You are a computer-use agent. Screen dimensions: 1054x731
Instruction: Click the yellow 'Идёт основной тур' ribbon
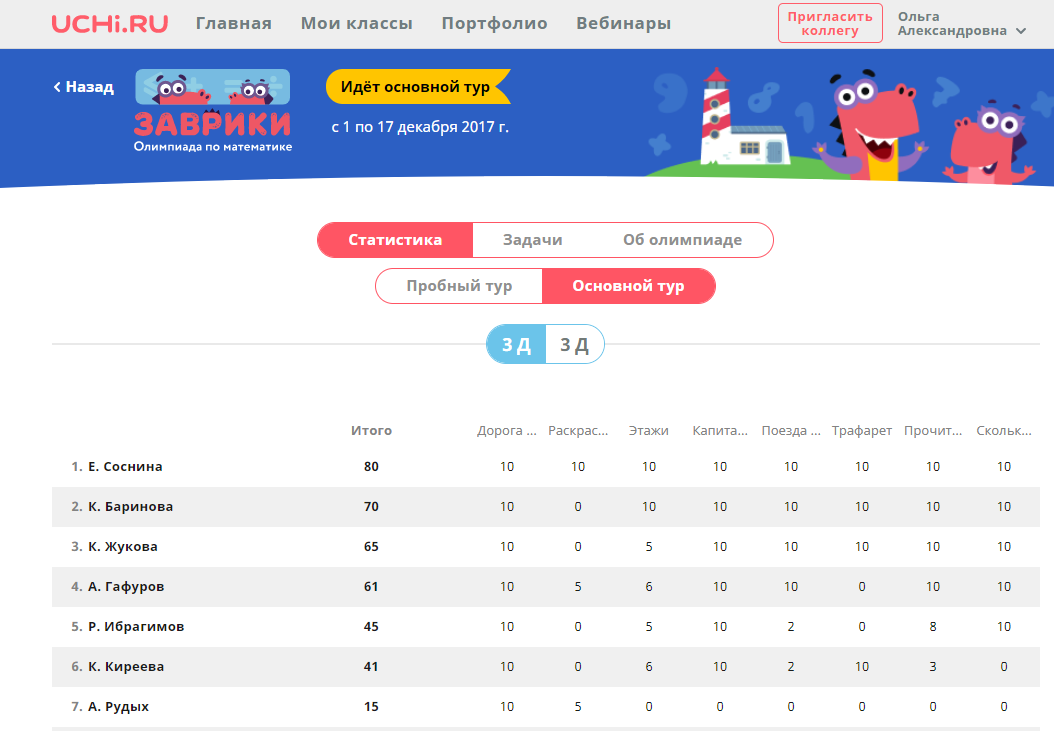(x=418, y=87)
